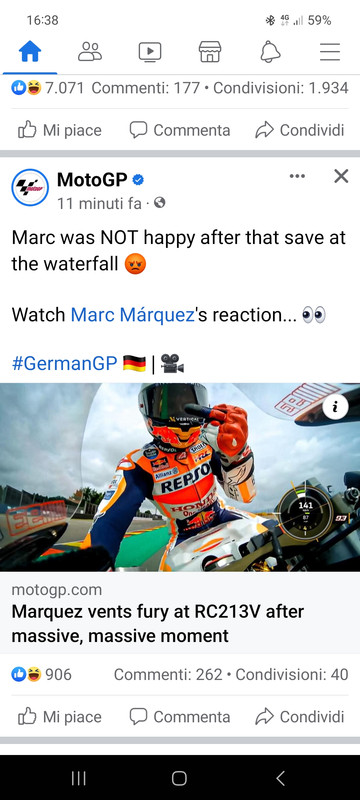
Task: Open the hamburger menu
Action: 330,52
